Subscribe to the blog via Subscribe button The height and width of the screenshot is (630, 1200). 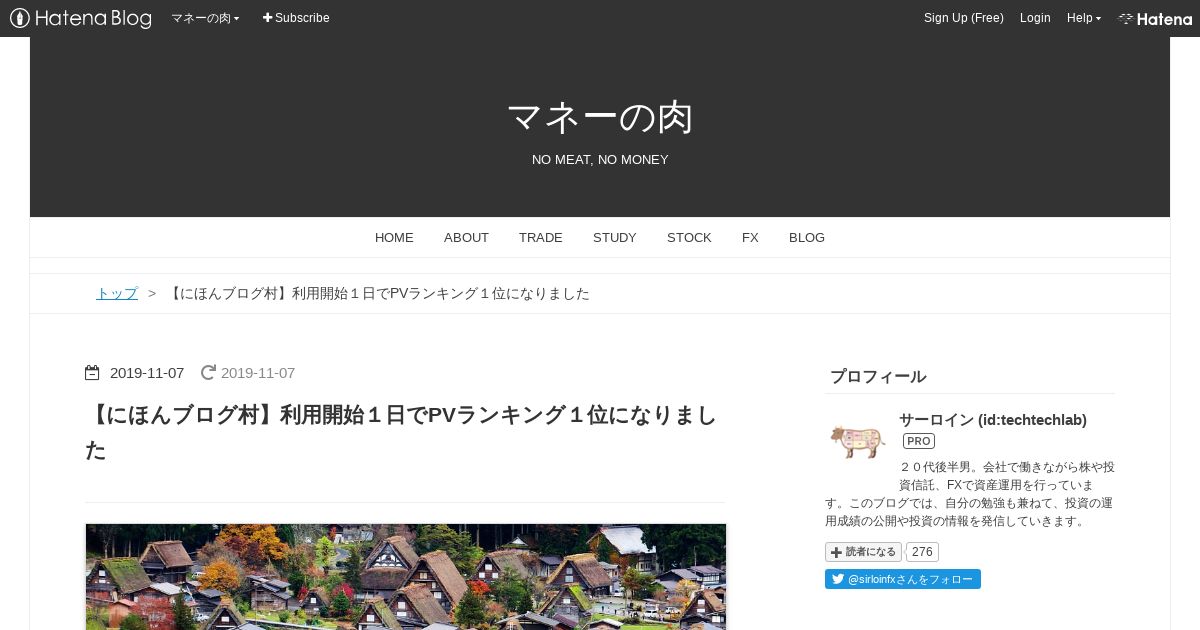(x=296, y=18)
